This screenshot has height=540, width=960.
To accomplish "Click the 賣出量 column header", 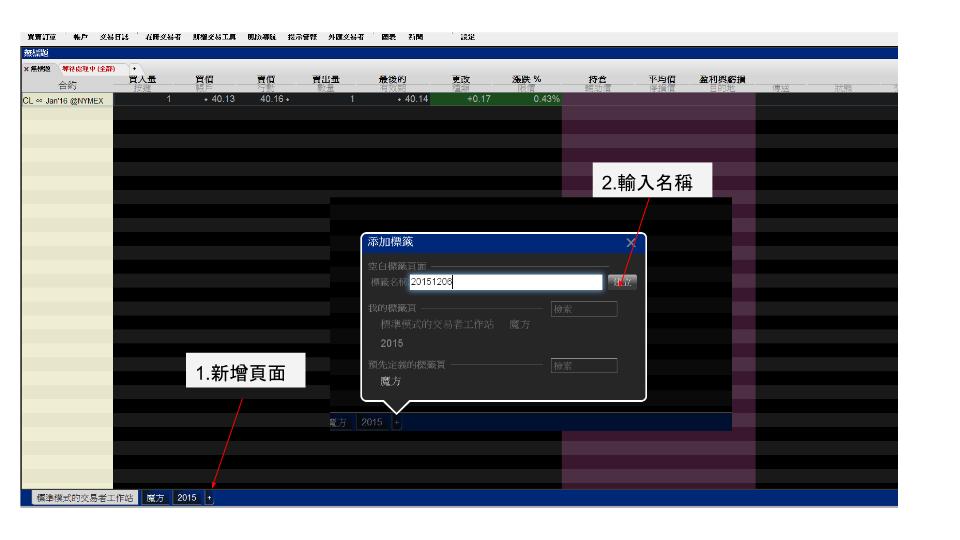I will (326, 80).
